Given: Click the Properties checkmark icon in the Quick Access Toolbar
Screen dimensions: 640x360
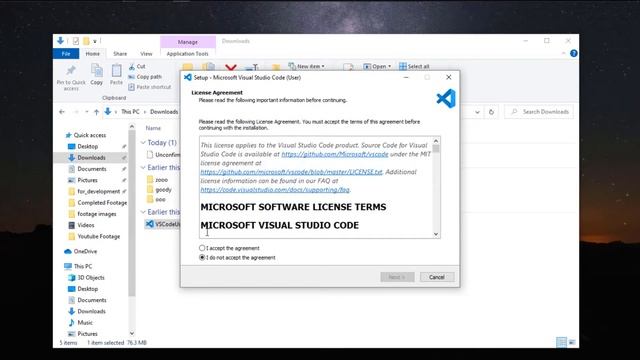Looking at the screenshot, I should pos(76,41).
